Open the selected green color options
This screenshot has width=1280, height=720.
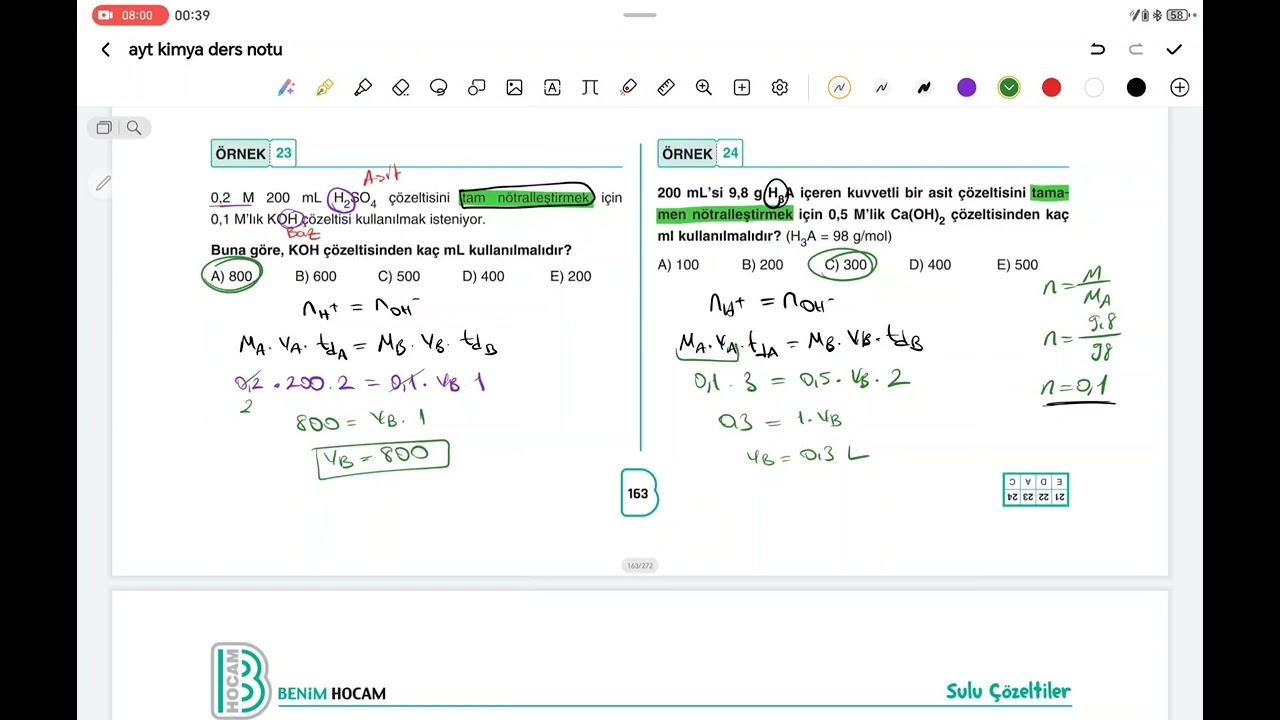tap(1009, 88)
